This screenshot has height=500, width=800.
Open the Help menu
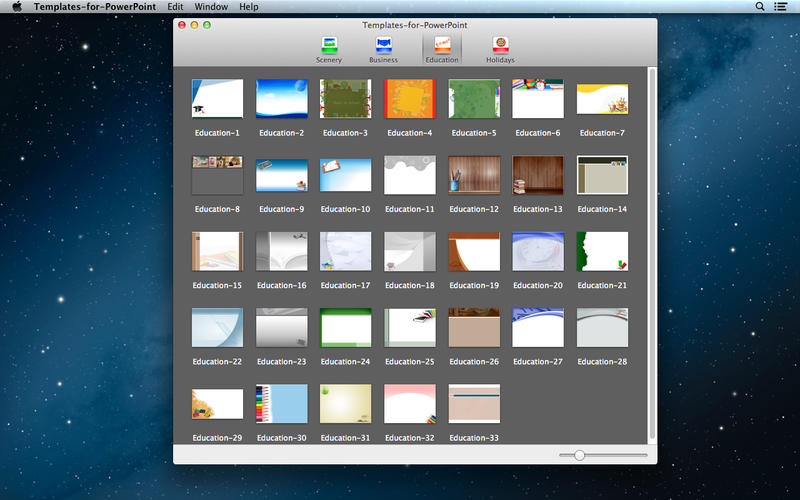(249, 7)
